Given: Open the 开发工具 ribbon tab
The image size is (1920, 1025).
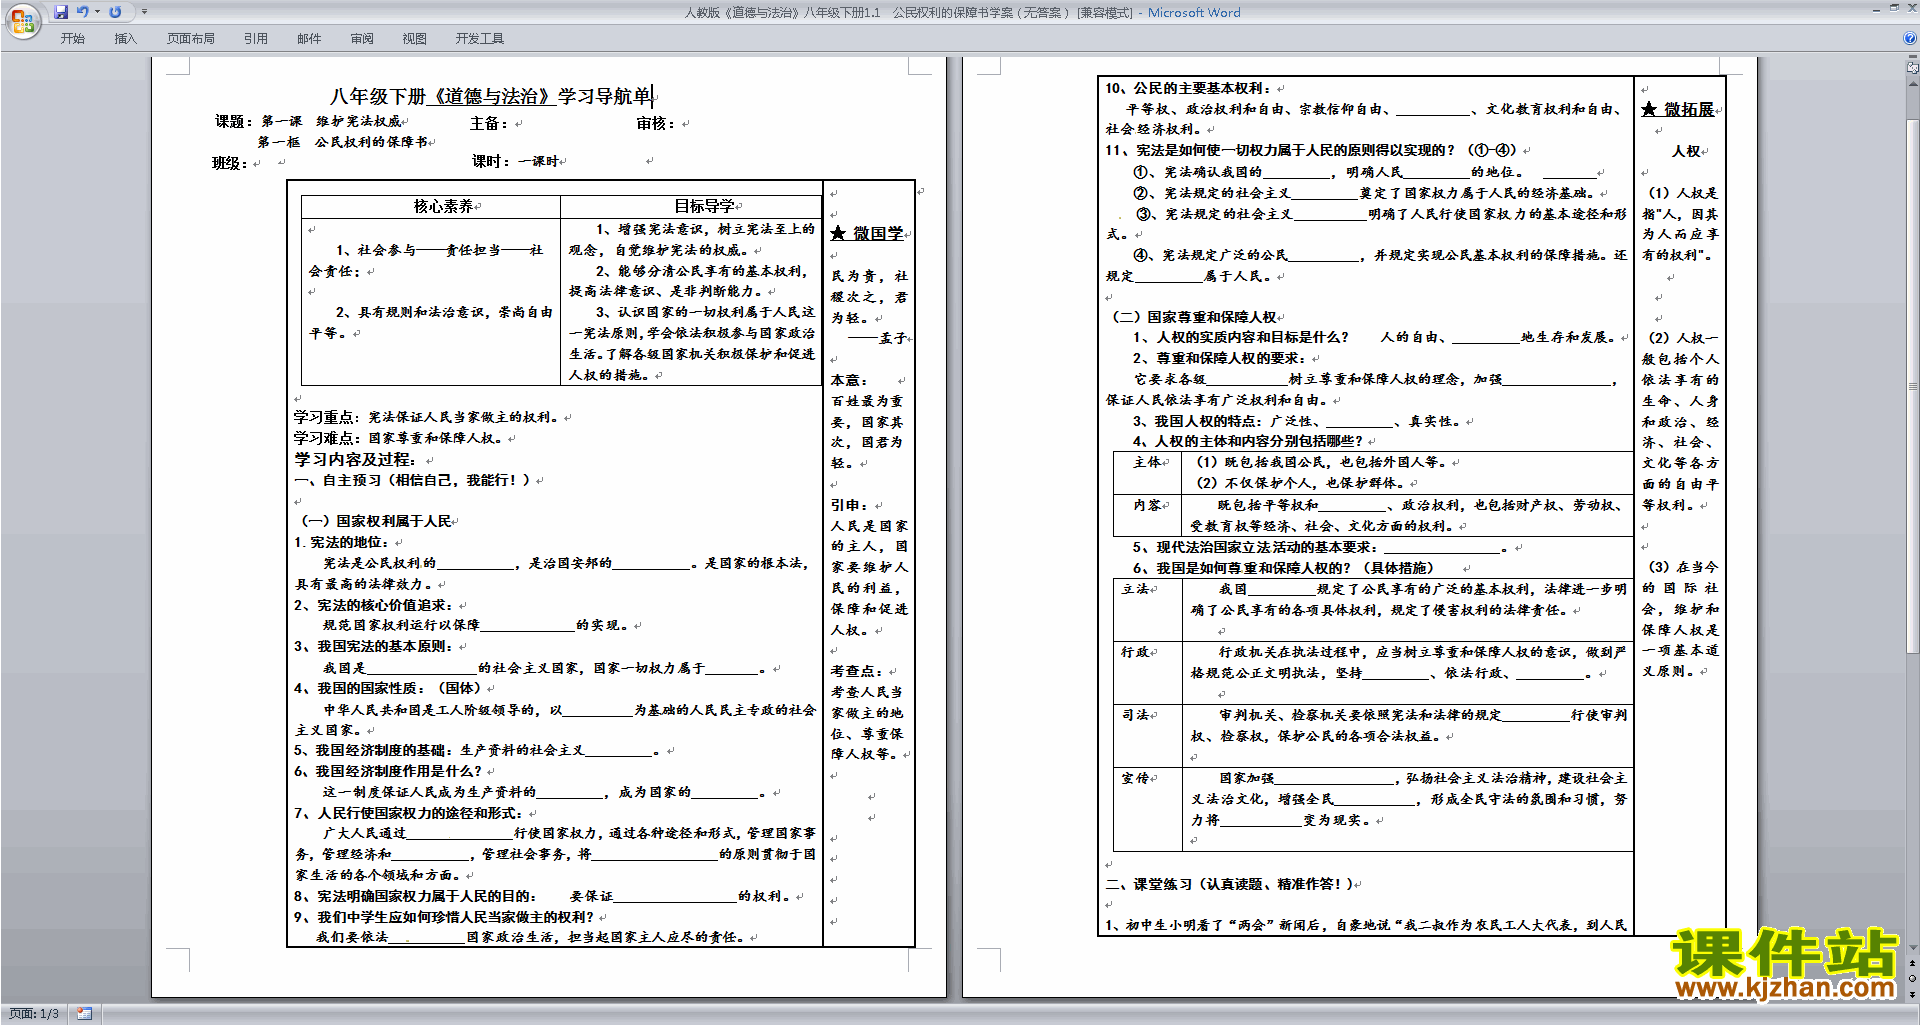Looking at the screenshot, I should click(x=480, y=39).
